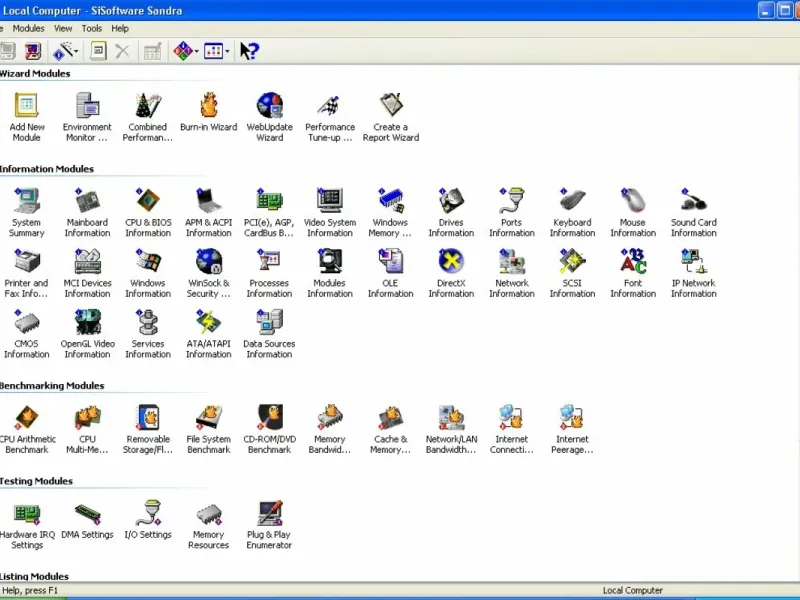Expand the wizard wand toolbar dropdown

(x=76, y=51)
